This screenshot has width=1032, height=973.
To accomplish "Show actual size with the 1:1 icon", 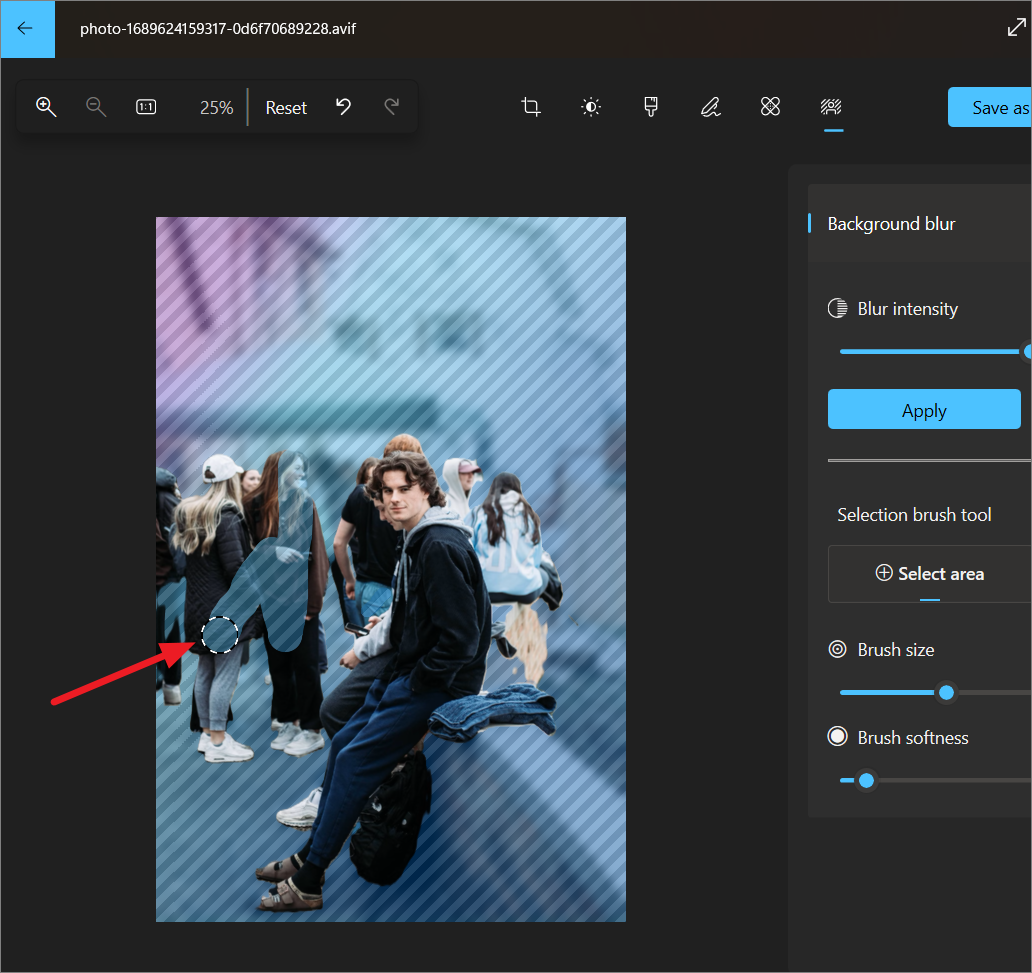I will [x=146, y=107].
